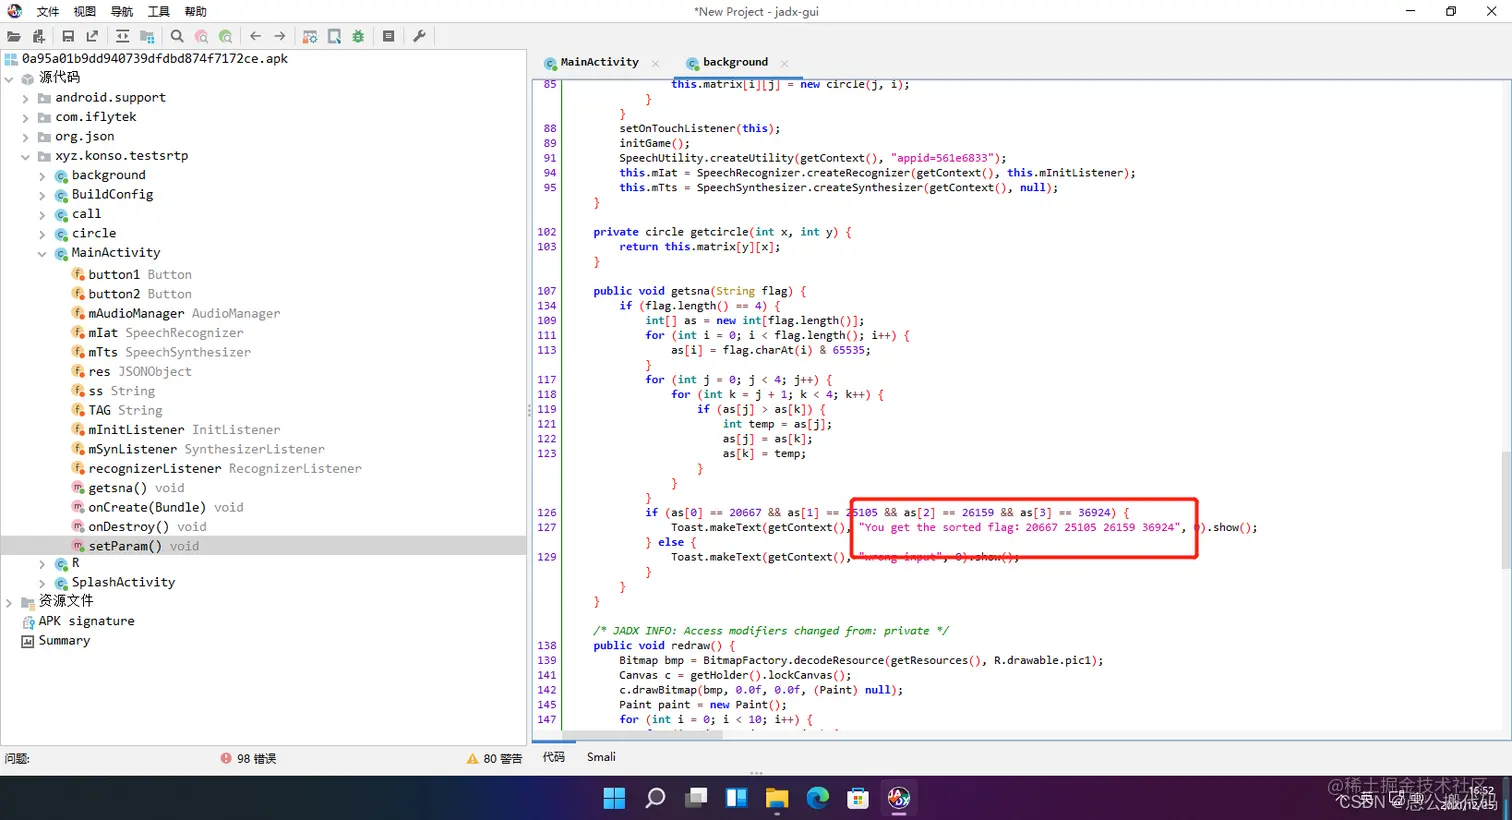Screen dimensions: 1512x820
Task: Open Microsoft Store from the taskbar
Action: coord(858,798)
